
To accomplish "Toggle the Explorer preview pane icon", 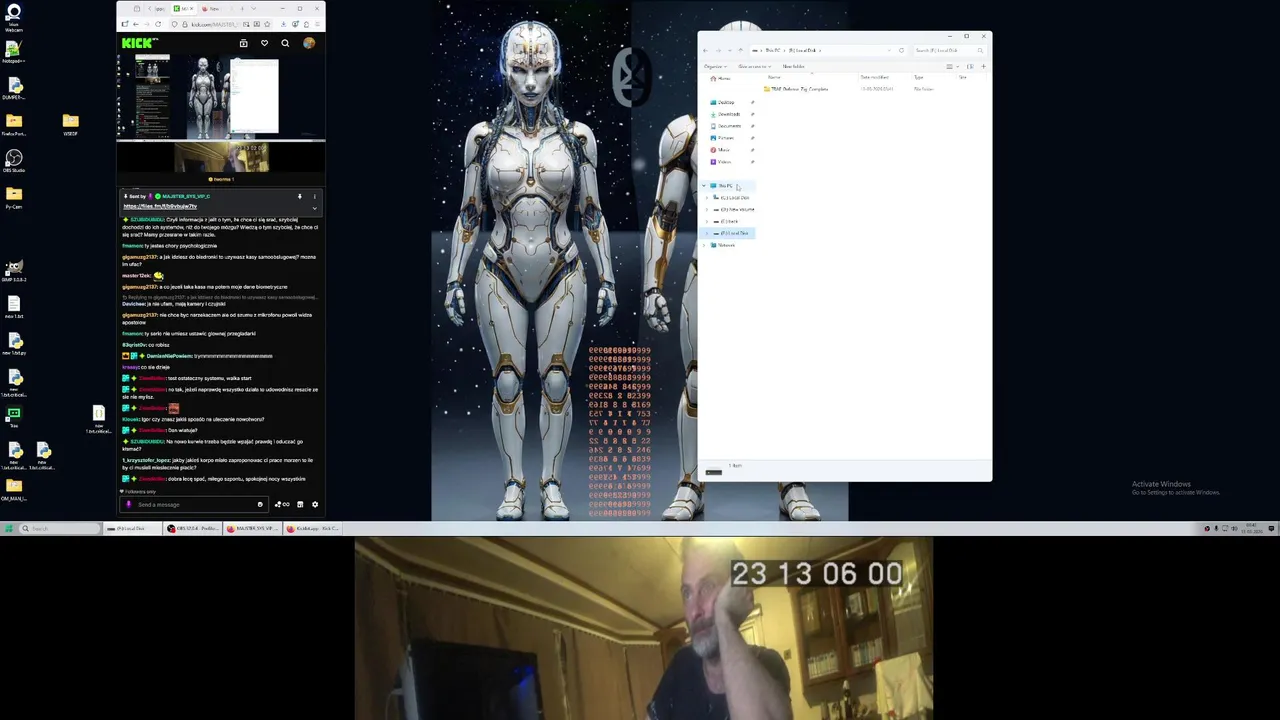I will coord(970,66).
